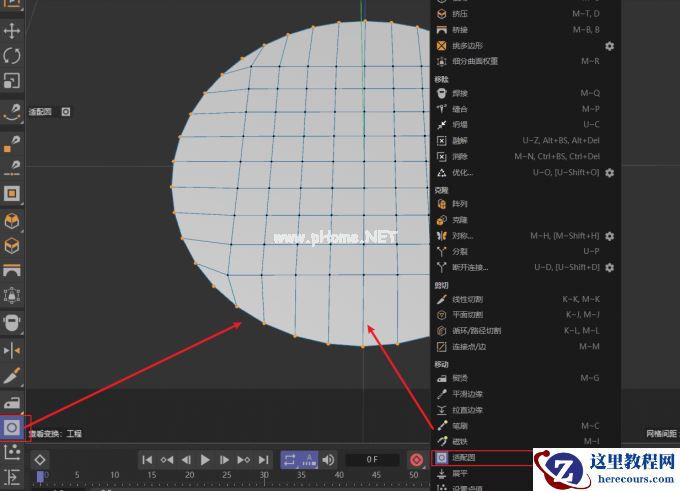Select the Knife cut tool in left toolbar
The width and height of the screenshot is (680, 491).
point(12,376)
